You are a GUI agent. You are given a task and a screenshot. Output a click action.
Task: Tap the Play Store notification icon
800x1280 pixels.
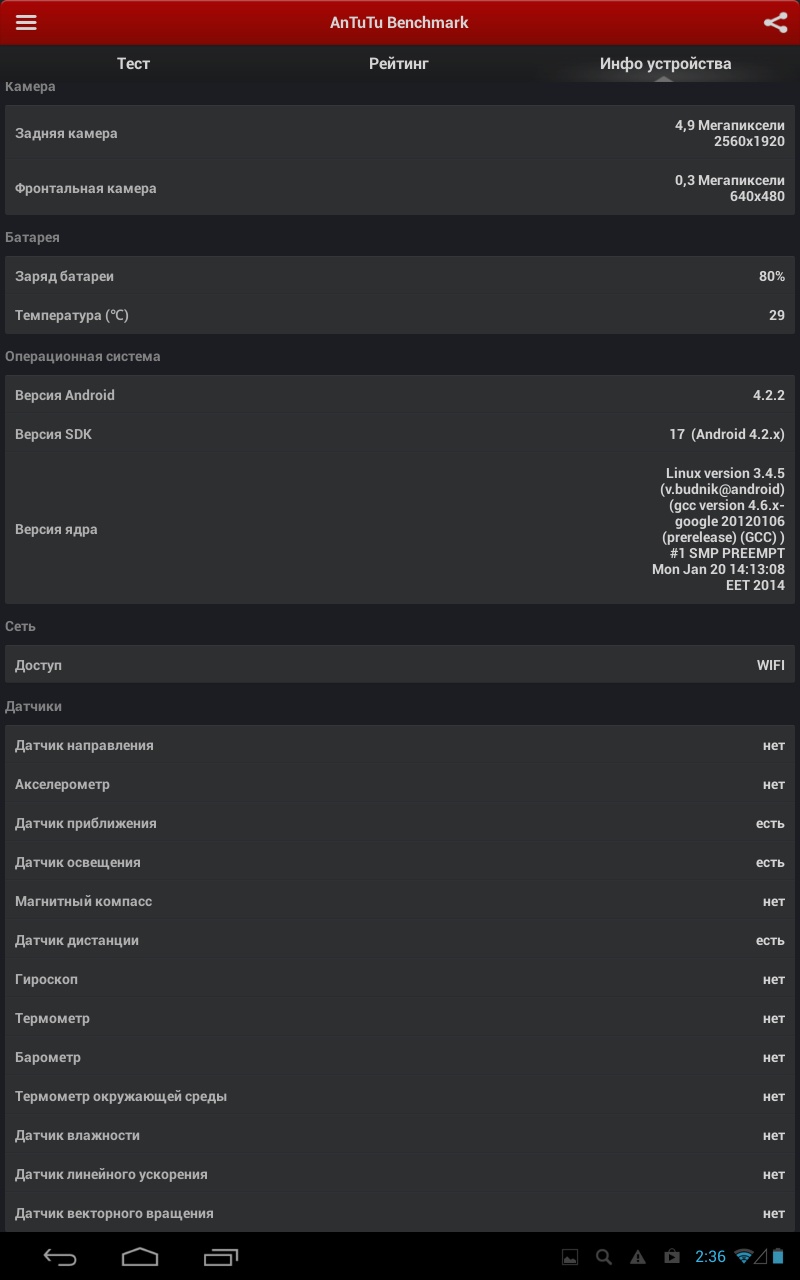(672, 1257)
